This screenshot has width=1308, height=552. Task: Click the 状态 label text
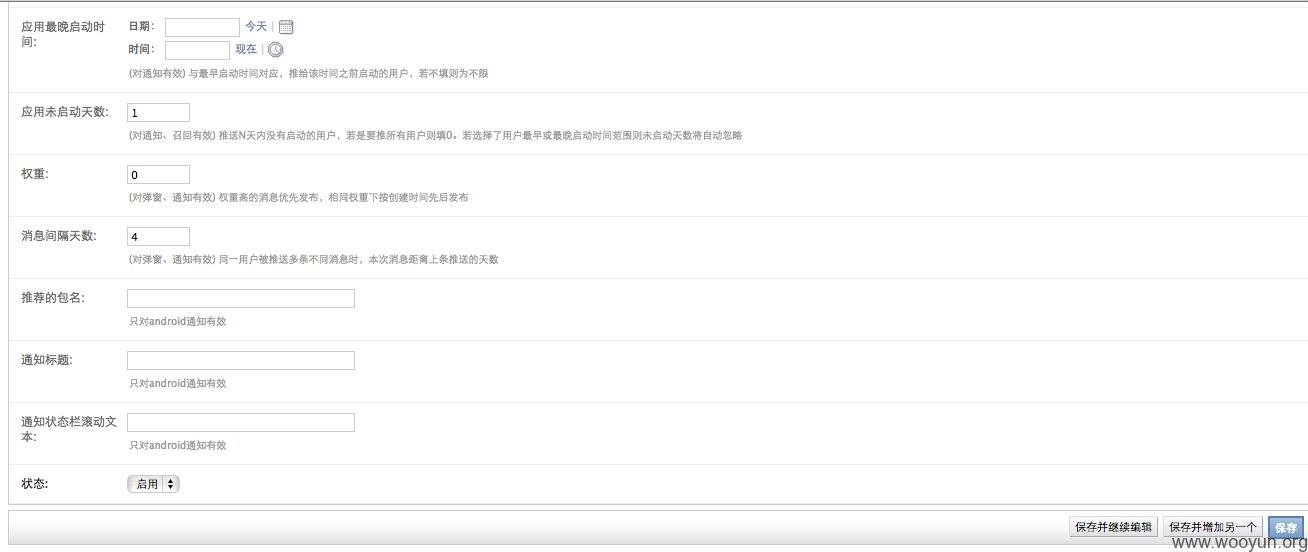35,484
